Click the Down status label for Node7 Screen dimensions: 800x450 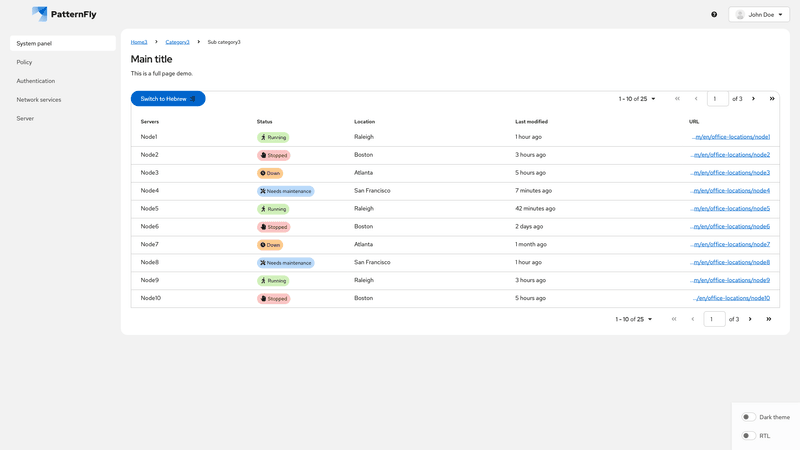[270, 245]
